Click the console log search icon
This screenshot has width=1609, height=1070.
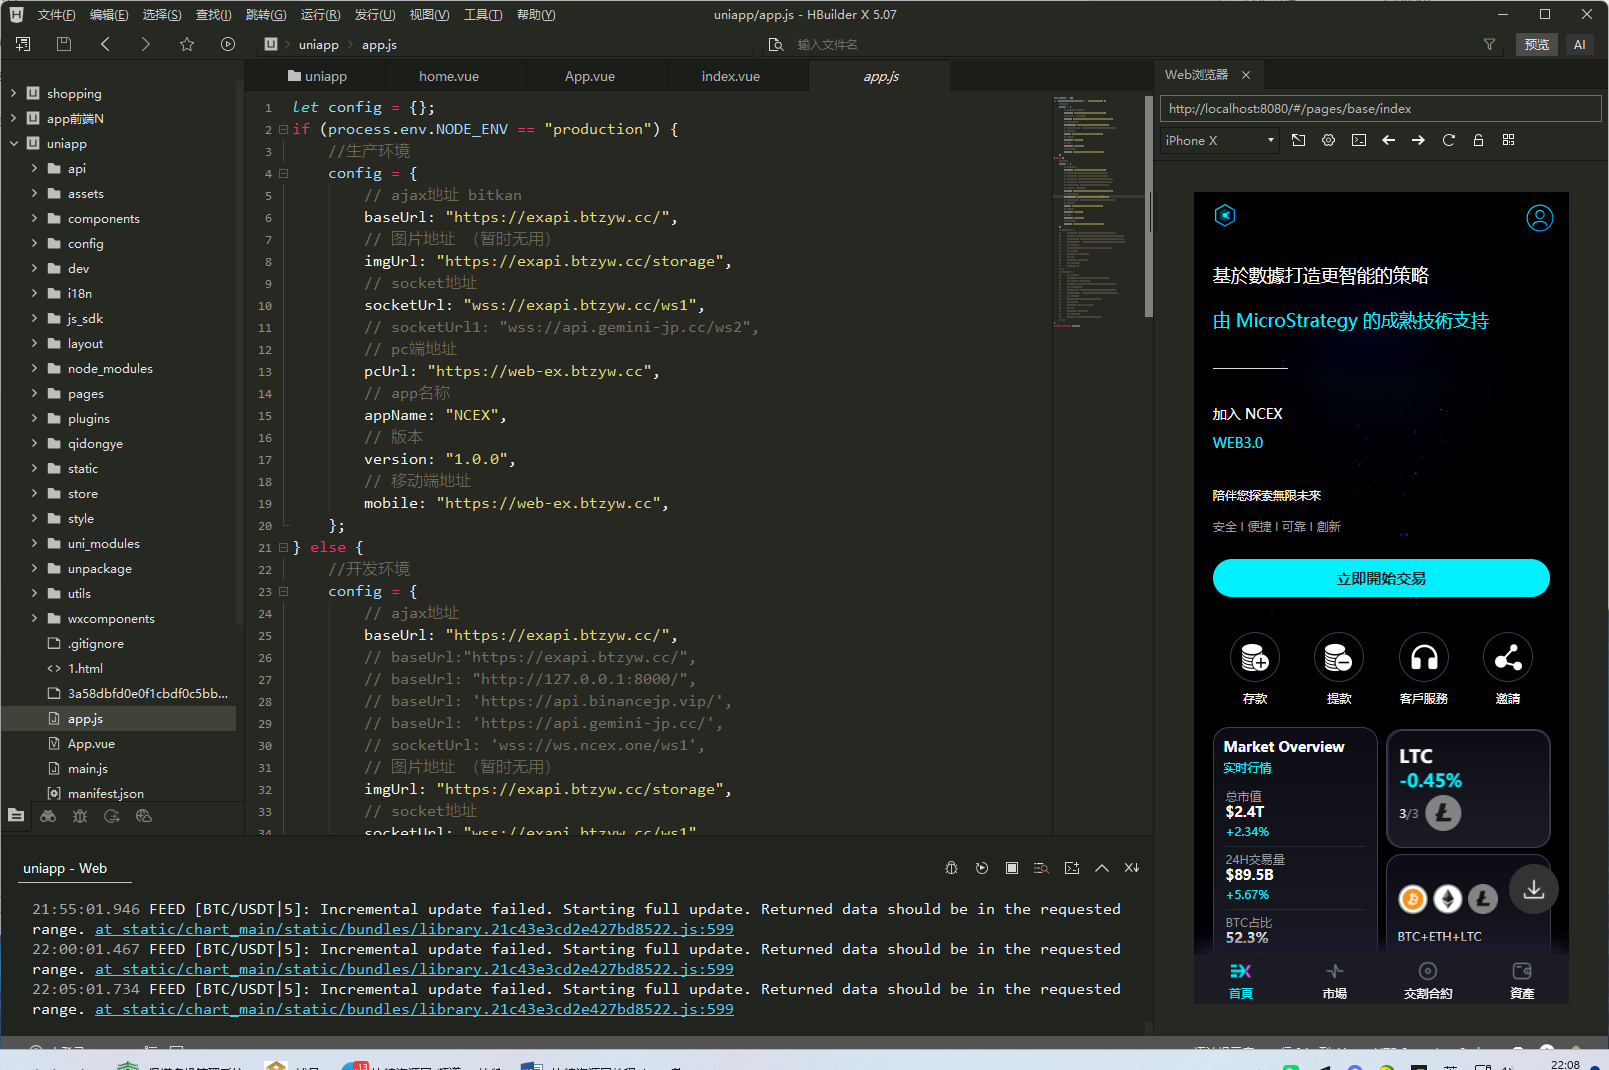(1042, 868)
